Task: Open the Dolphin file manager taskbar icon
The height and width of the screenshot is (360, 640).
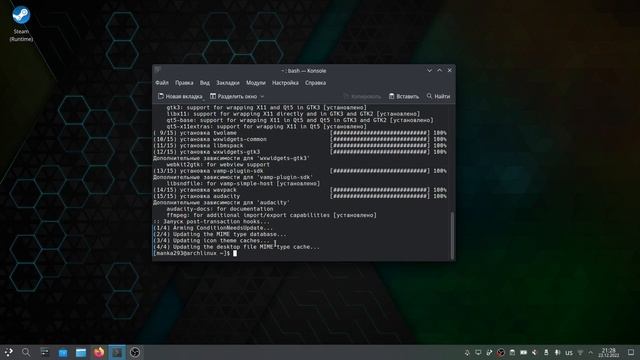Action: click(x=81, y=352)
